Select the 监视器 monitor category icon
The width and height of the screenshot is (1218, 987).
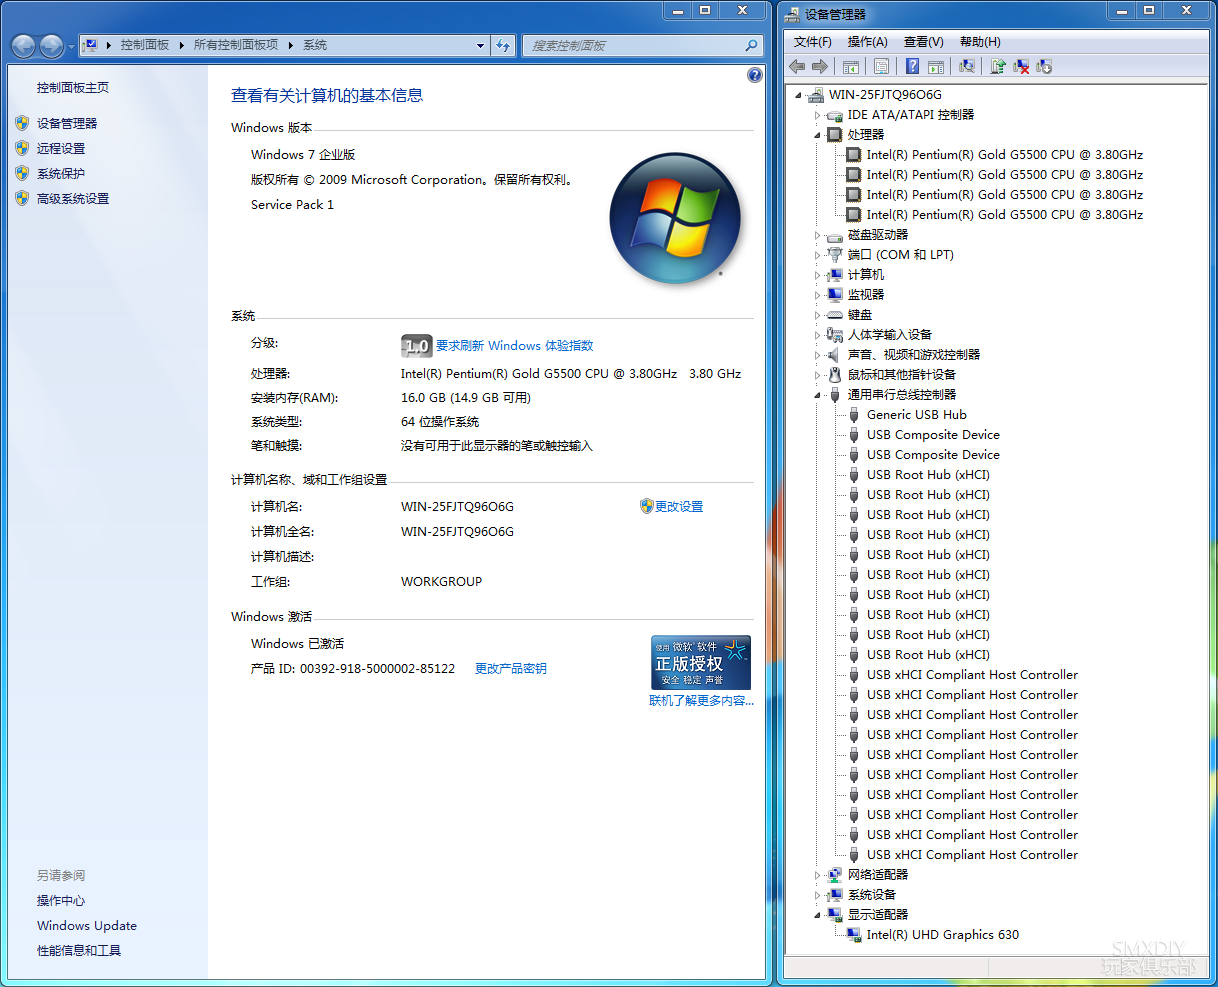pos(835,295)
